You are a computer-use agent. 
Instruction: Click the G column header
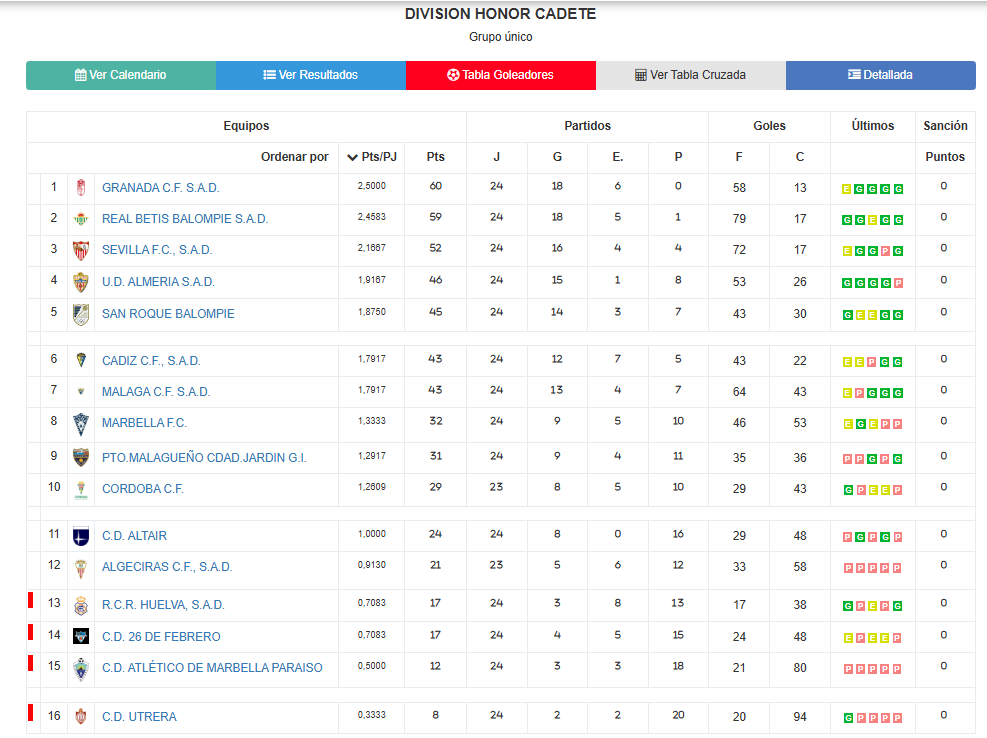pos(557,157)
